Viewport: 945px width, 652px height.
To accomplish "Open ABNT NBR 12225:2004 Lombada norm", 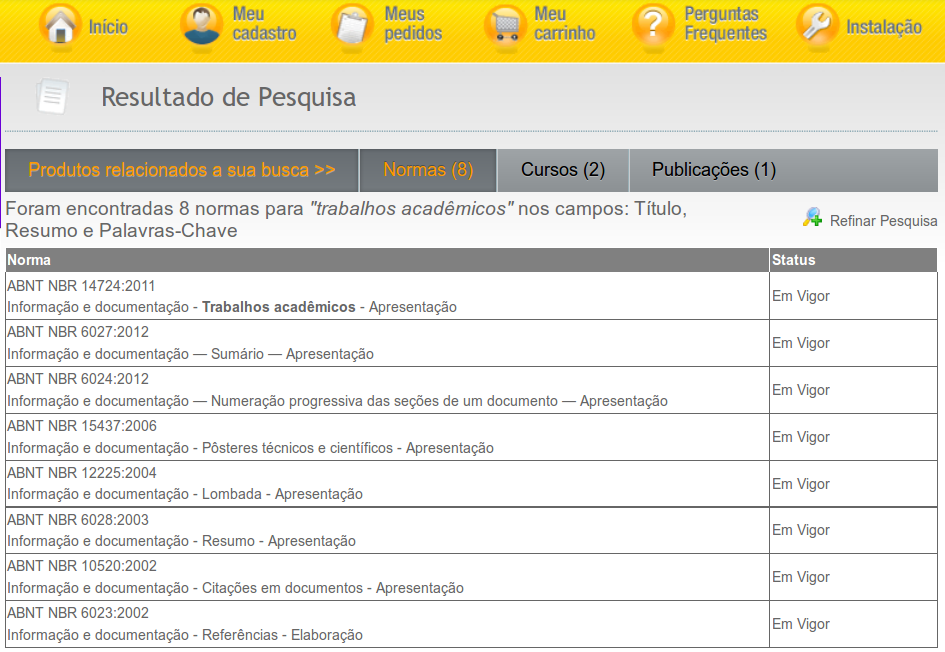I will coord(81,473).
